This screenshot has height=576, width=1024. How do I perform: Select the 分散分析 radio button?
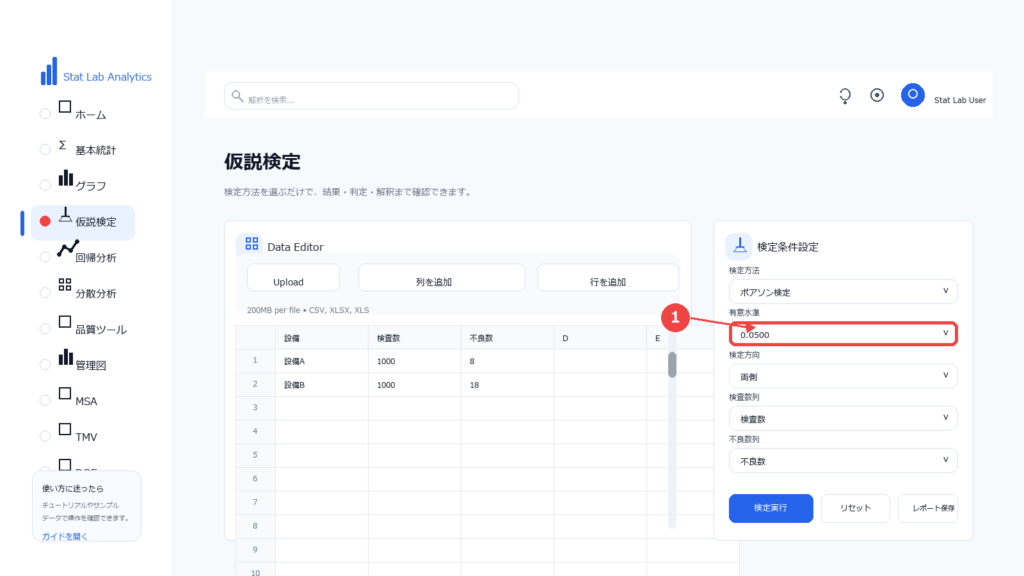click(45, 293)
